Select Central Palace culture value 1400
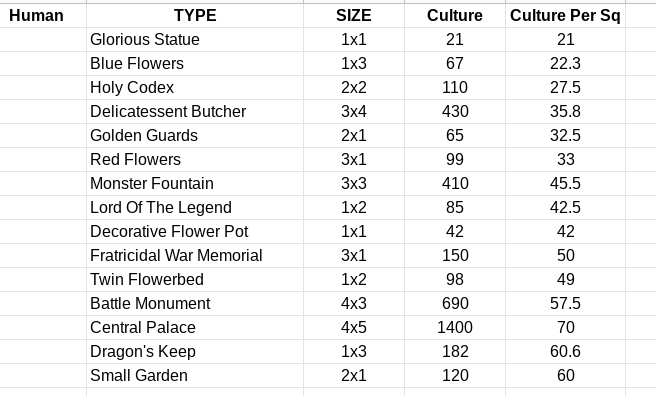Viewport: 656px width, 396px height. pyautogui.click(x=455, y=327)
